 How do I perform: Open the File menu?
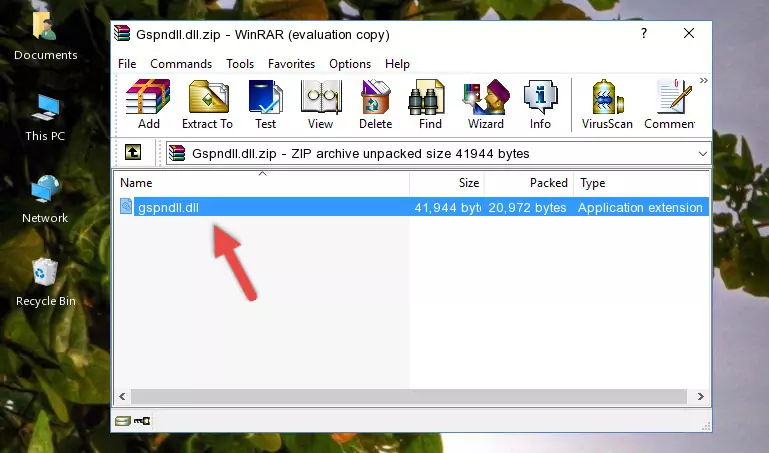[x=127, y=64]
